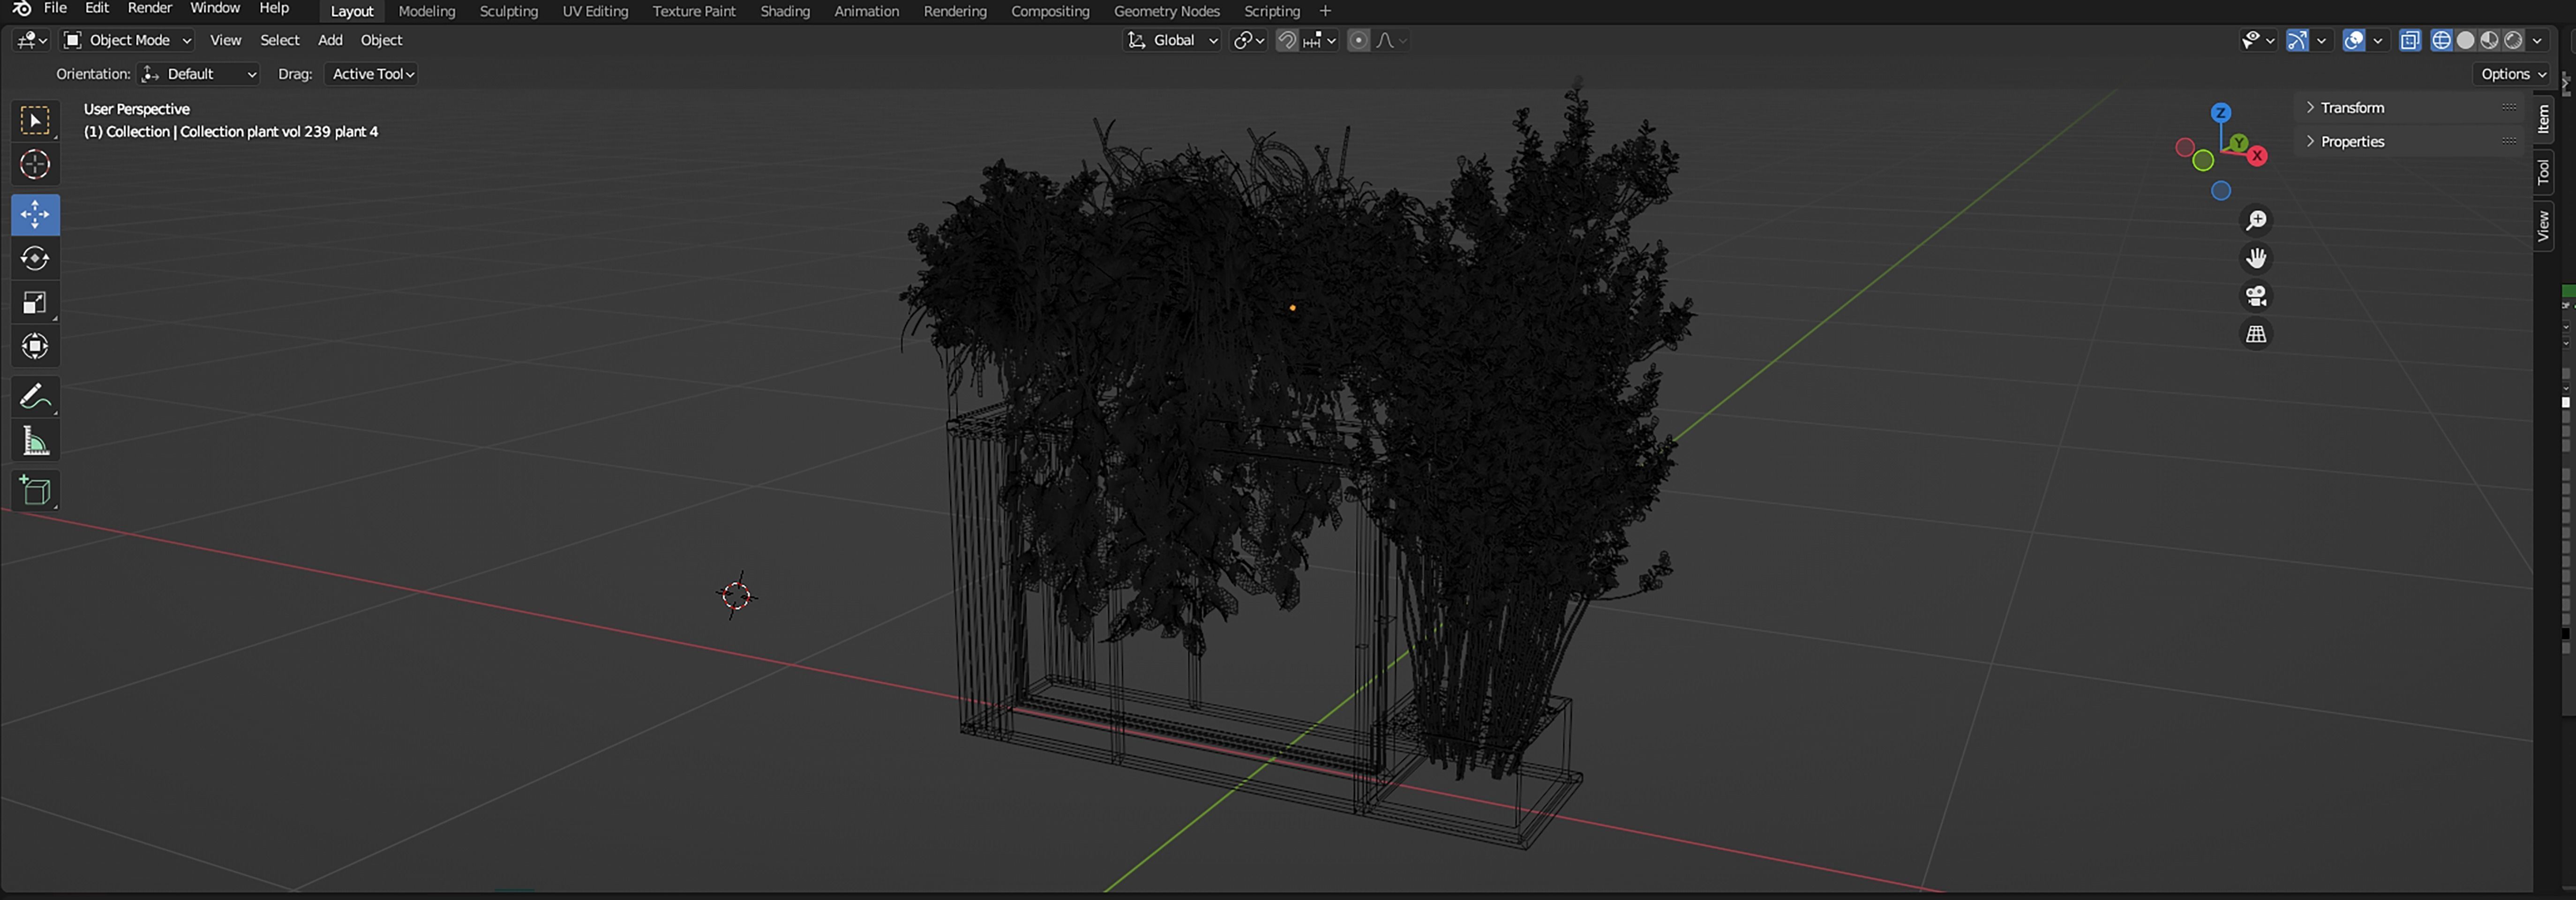Open transform pivot point selector

coord(1249,40)
